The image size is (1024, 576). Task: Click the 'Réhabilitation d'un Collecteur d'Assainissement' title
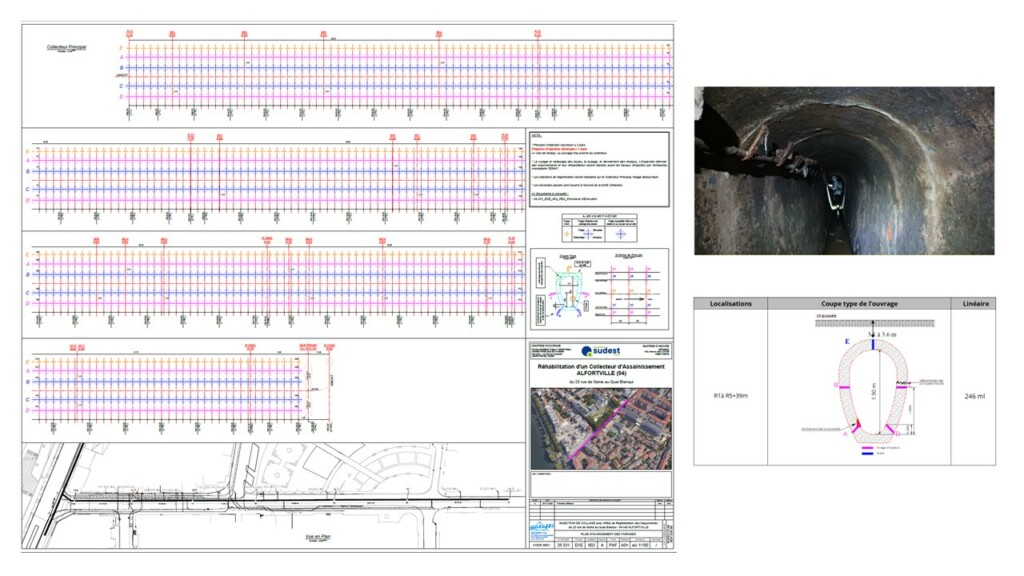pyautogui.click(x=600, y=370)
